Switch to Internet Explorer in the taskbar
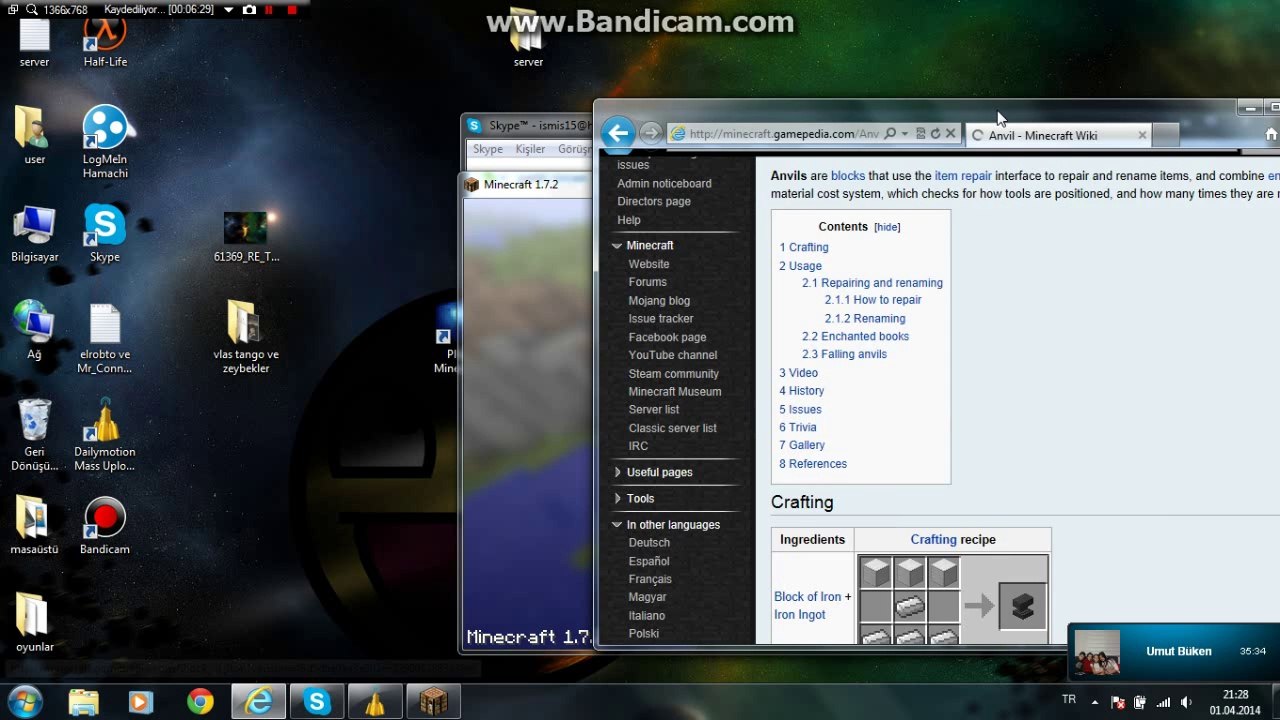 coord(258,702)
